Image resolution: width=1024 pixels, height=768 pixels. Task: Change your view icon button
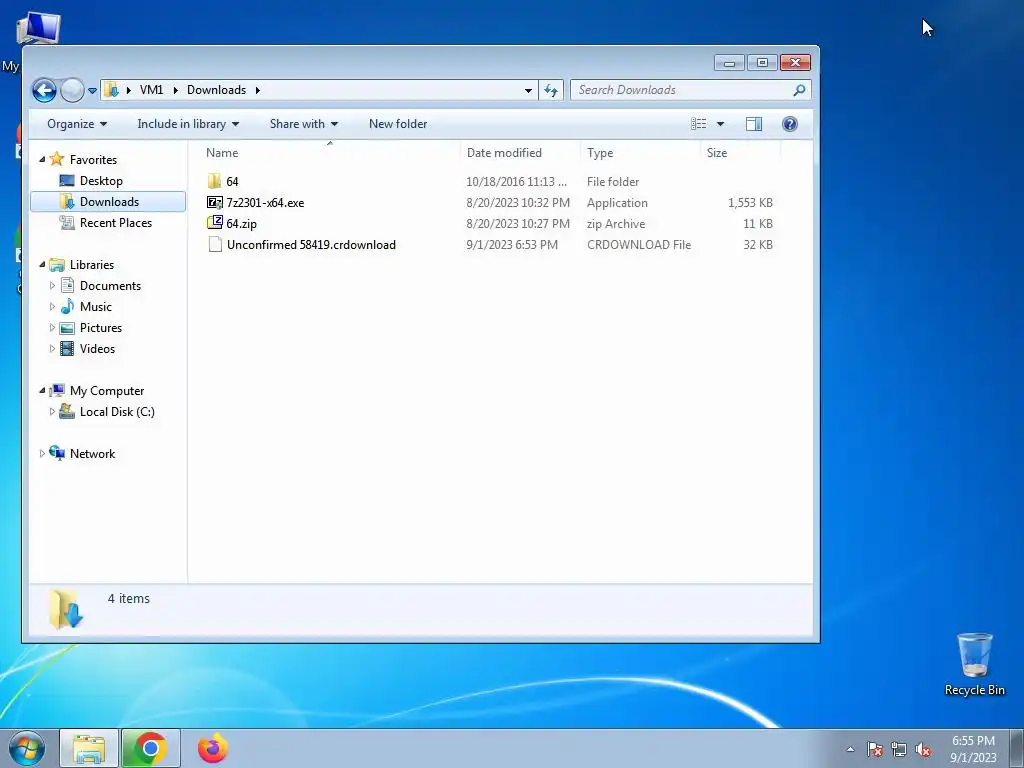(x=699, y=123)
